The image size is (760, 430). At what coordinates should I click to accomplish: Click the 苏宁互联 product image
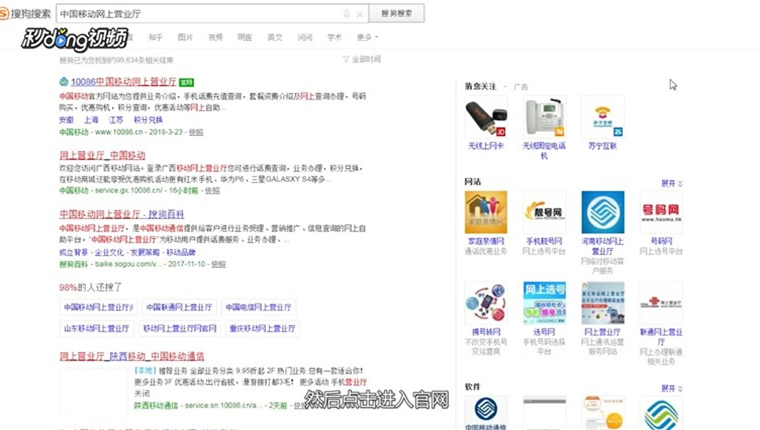[603, 117]
